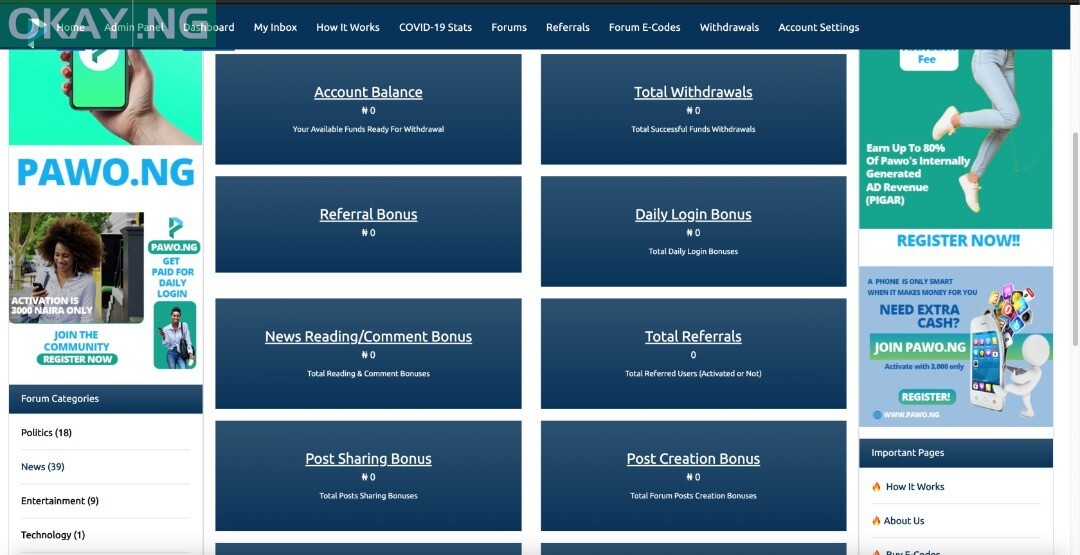Viewport: 1080px width, 555px height.
Task: Click the fire icon beside About Us
Action: (x=876, y=521)
